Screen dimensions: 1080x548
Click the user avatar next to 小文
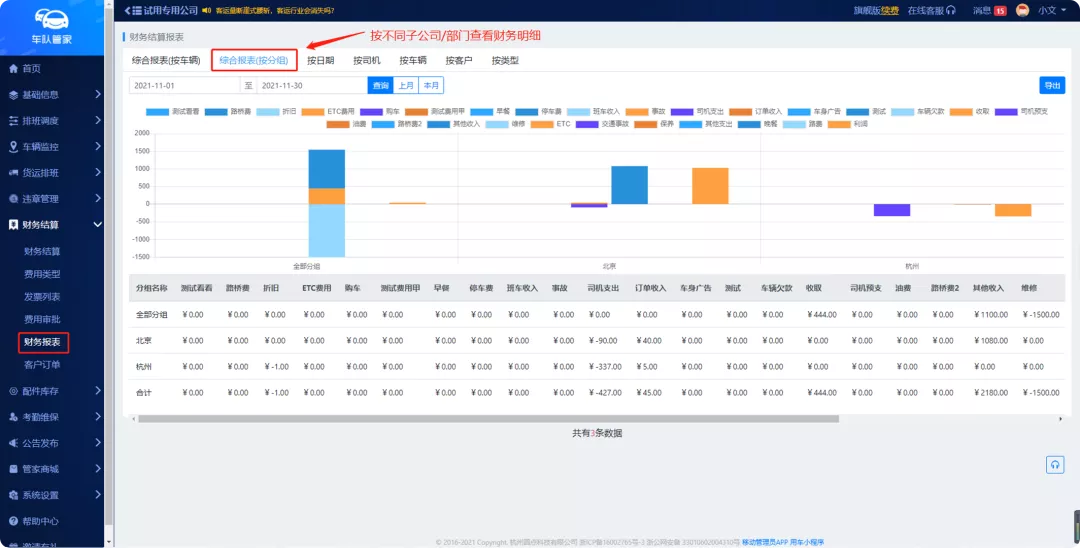click(x=1022, y=10)
